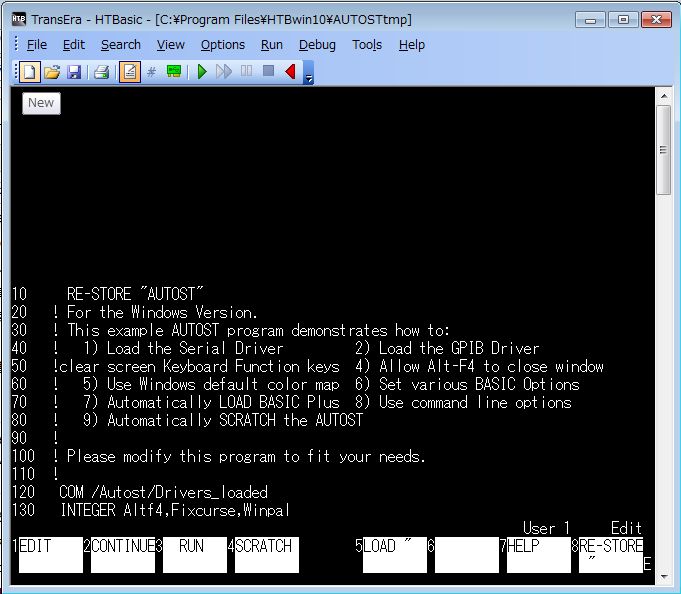
Task: Click text clear screen Keyboard Function keys
Action: coord(199,366)
